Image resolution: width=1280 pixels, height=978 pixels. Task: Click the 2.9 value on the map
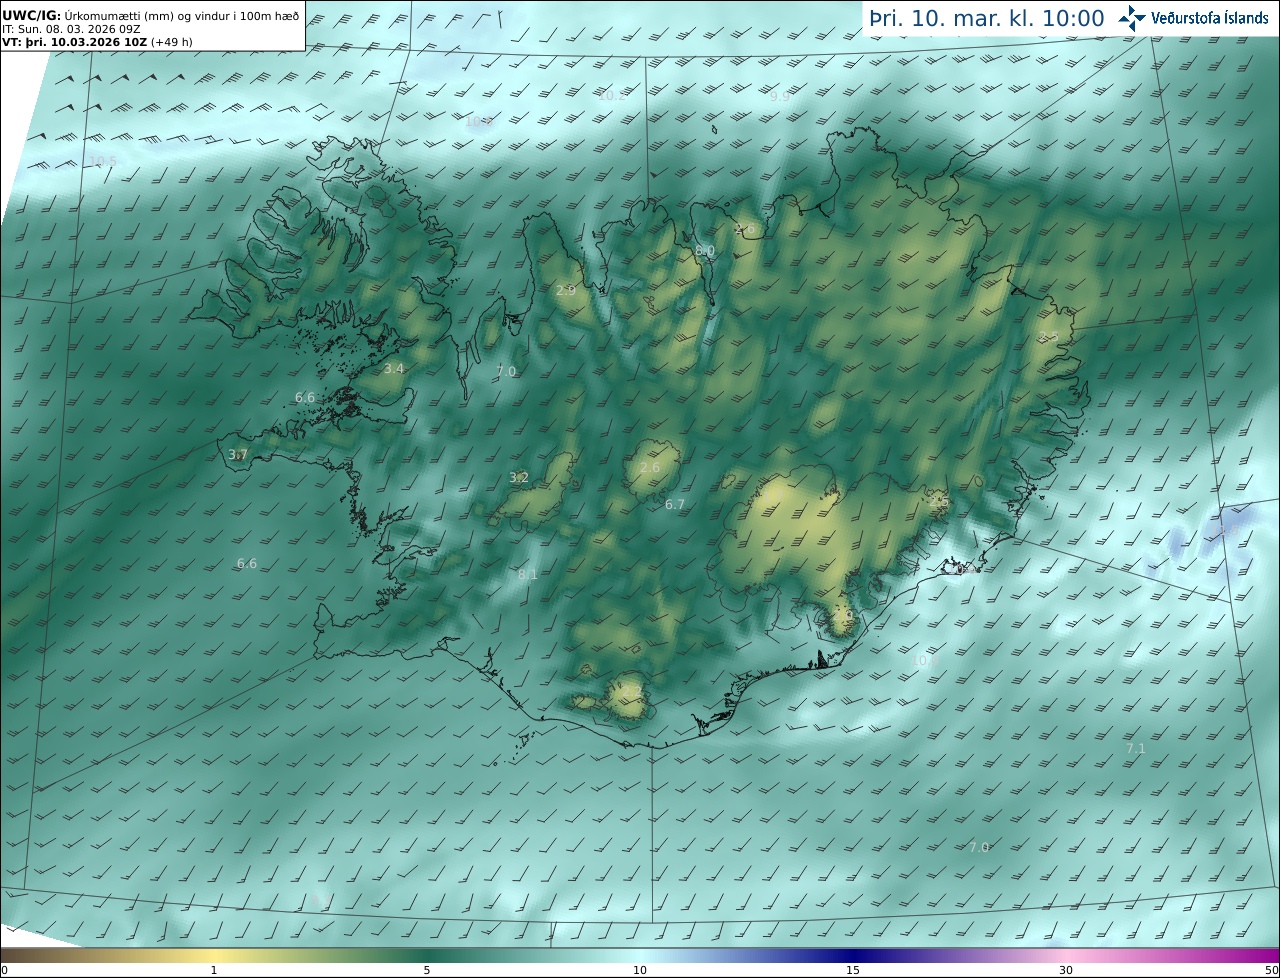(x=566, y=290)
